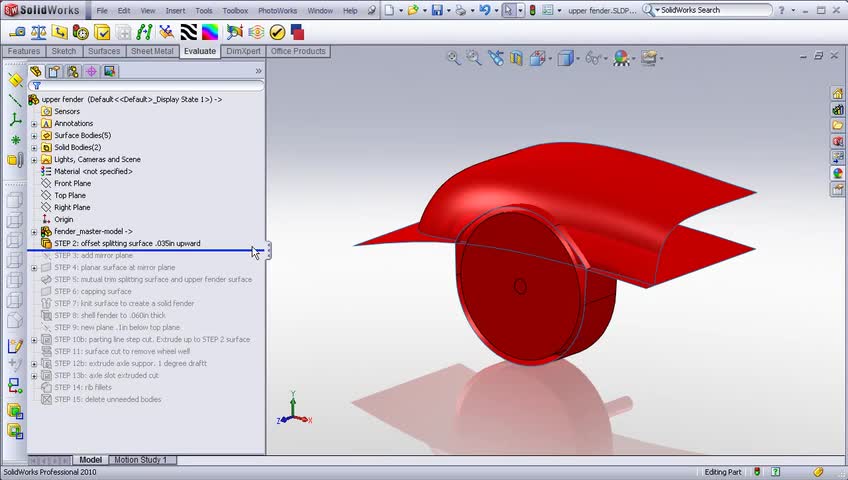Click the feature tree filter field
This screenshot has width=848, height=480.
click(x=150, y=86)
